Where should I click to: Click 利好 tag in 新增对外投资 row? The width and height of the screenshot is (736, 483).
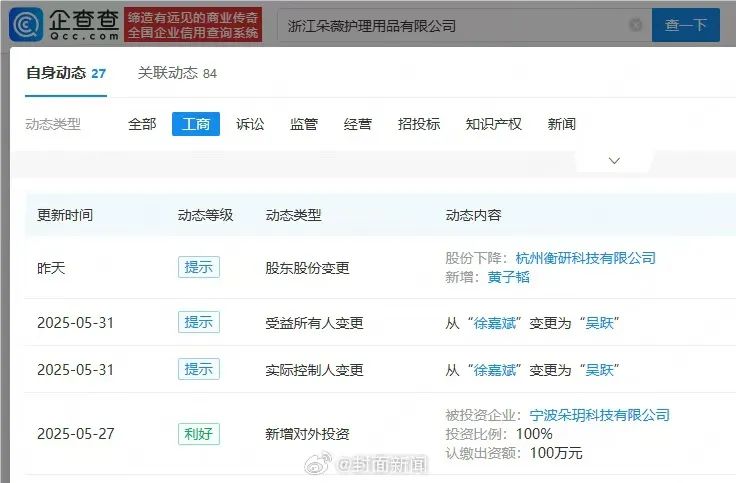point(199,434)
